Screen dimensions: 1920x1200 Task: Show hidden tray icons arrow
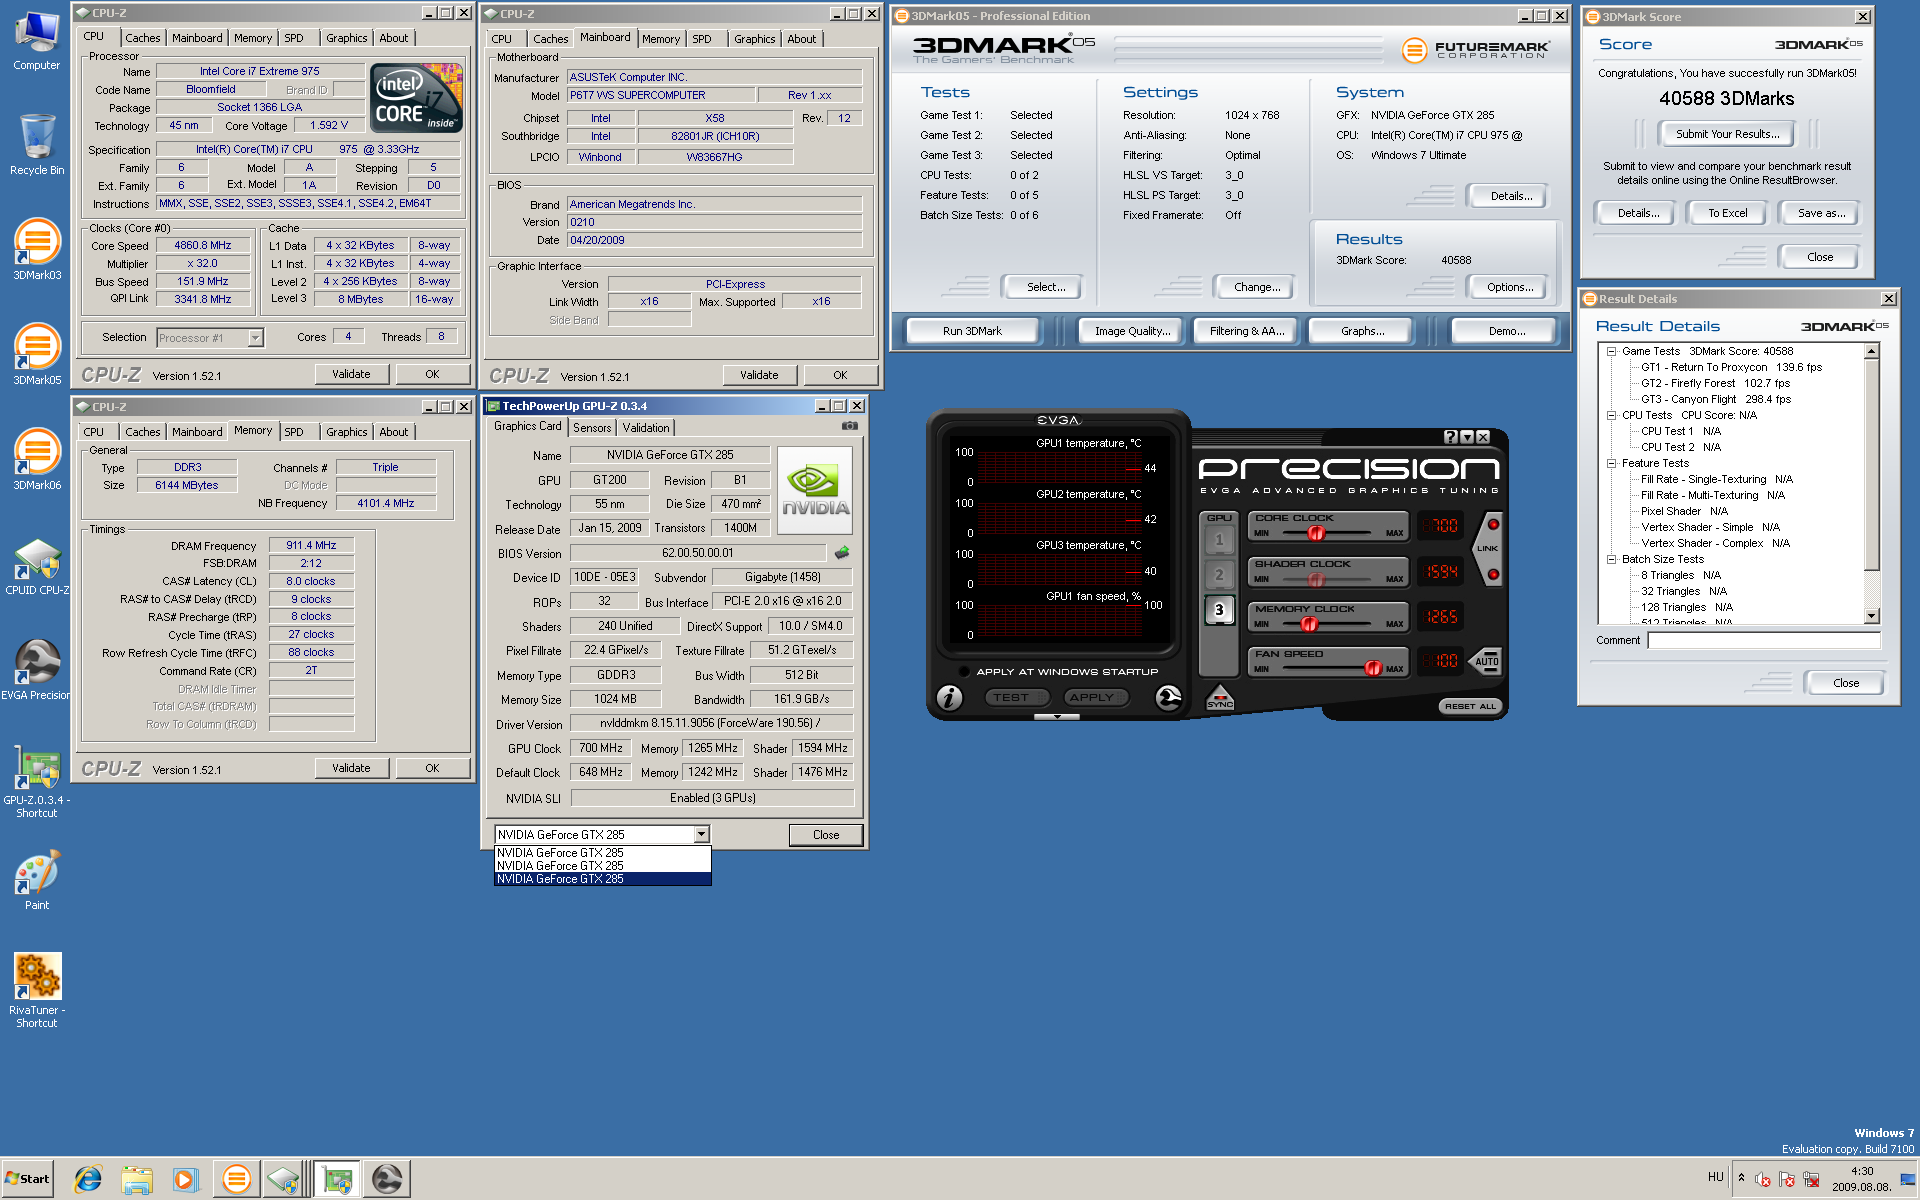coord(1741,1177)
